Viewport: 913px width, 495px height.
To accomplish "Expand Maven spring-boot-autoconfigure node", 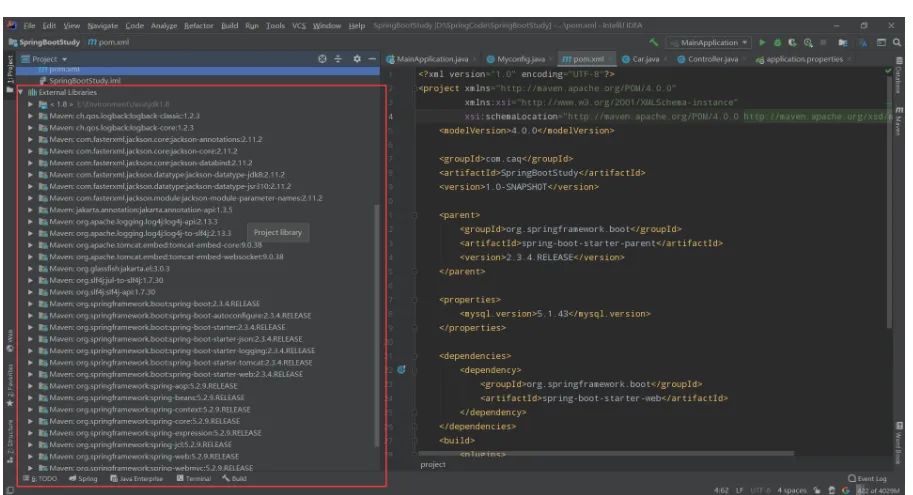I will pyautogui.click(x=30, y=316).
